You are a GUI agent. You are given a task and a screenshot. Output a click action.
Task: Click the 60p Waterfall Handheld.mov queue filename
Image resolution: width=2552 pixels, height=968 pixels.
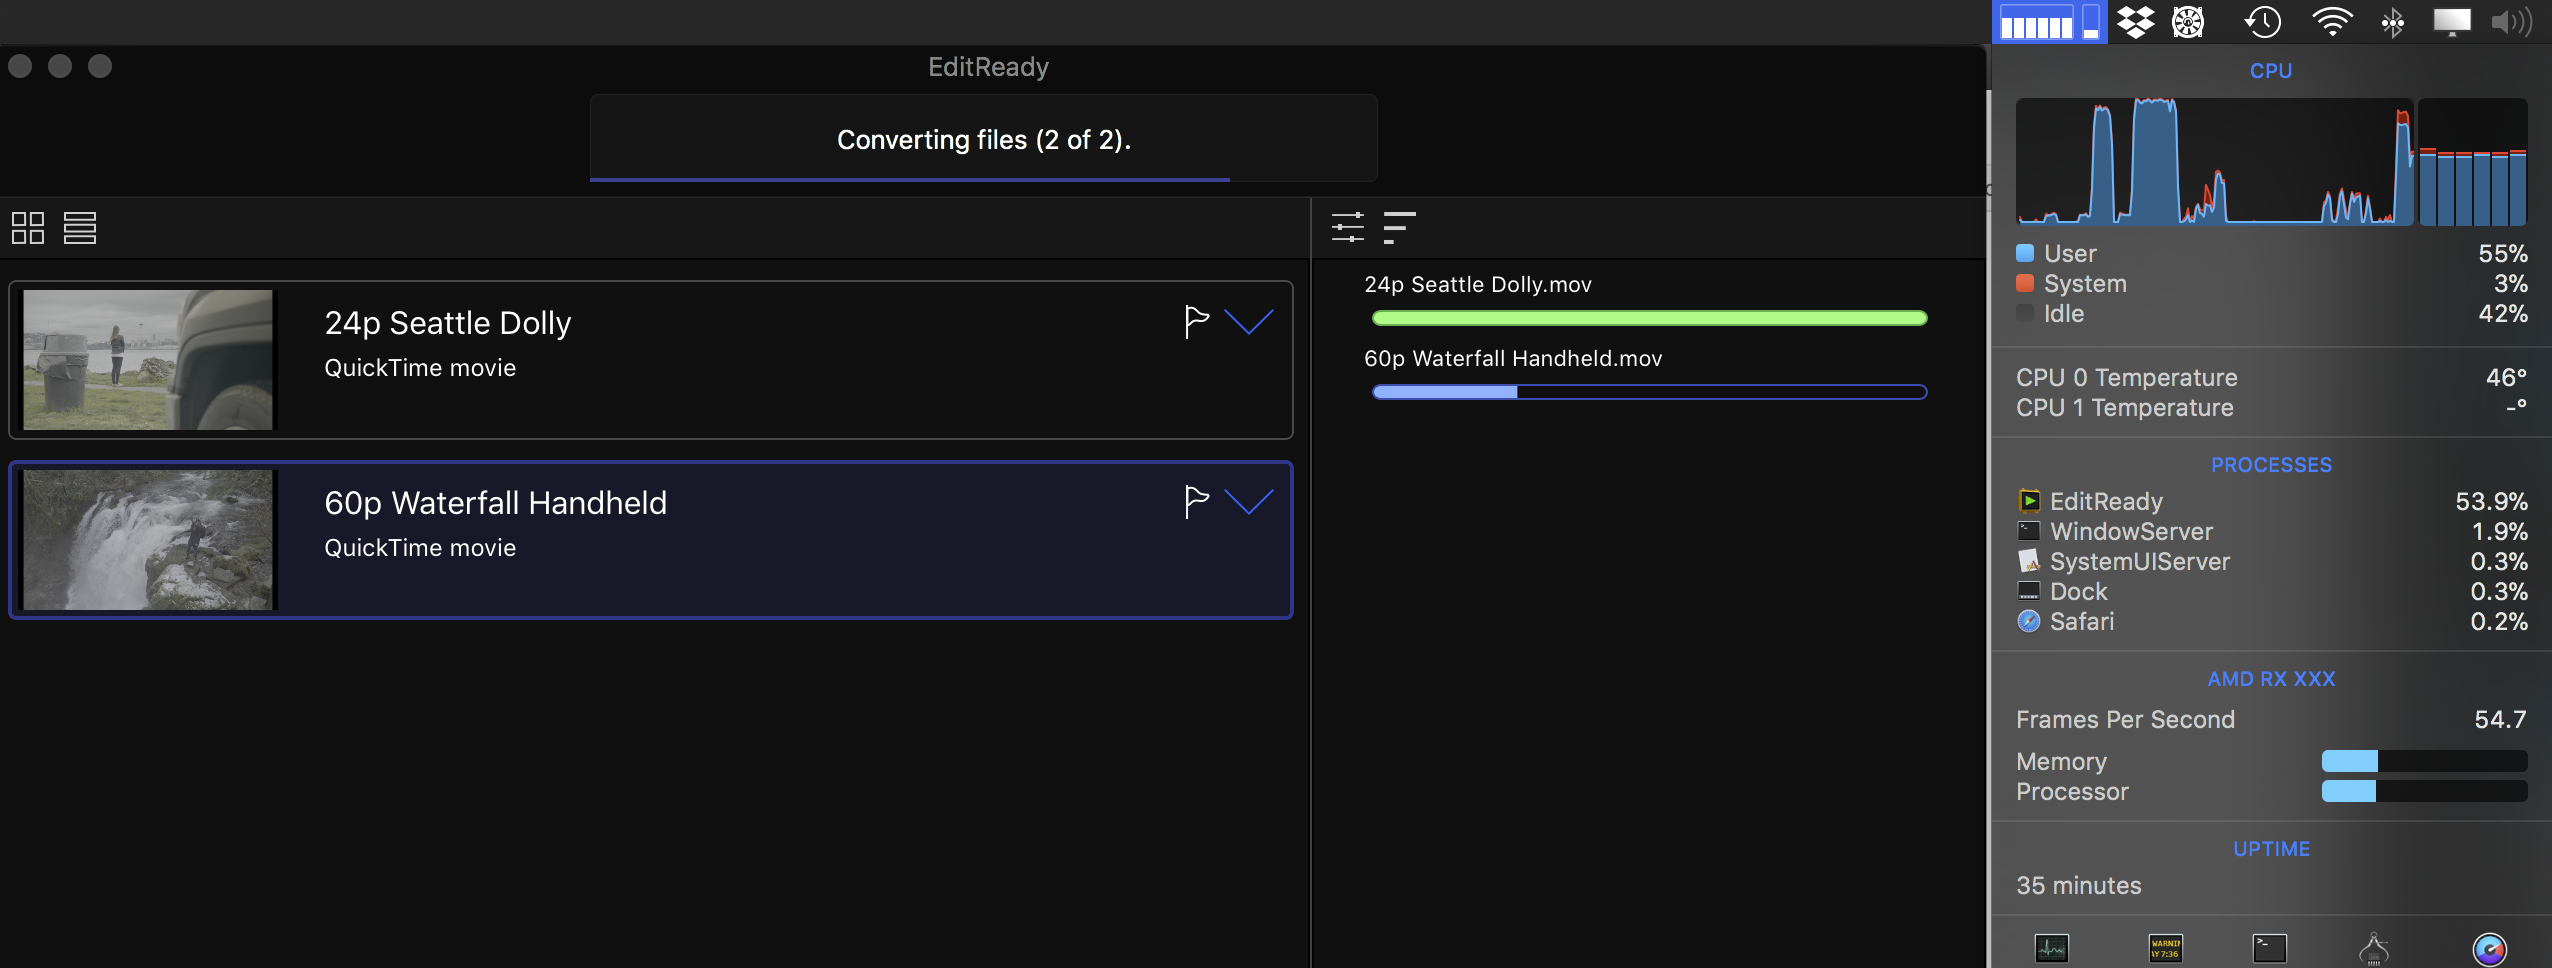1513,359
